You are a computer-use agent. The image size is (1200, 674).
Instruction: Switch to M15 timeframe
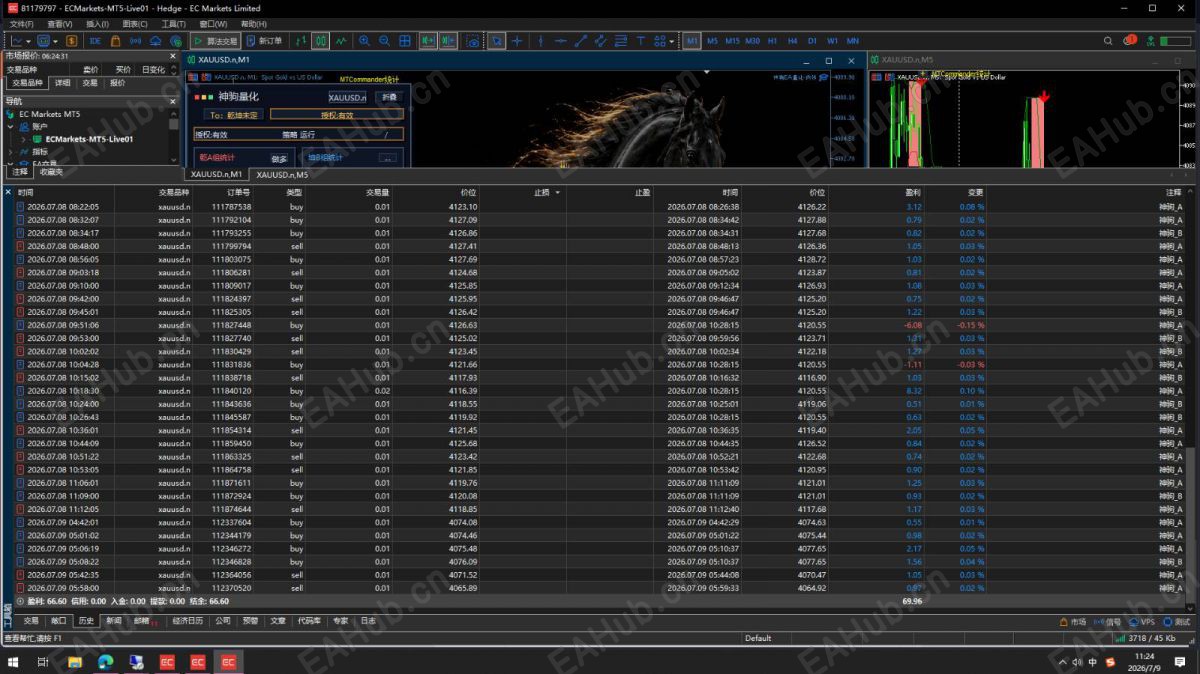click(732, 41)
